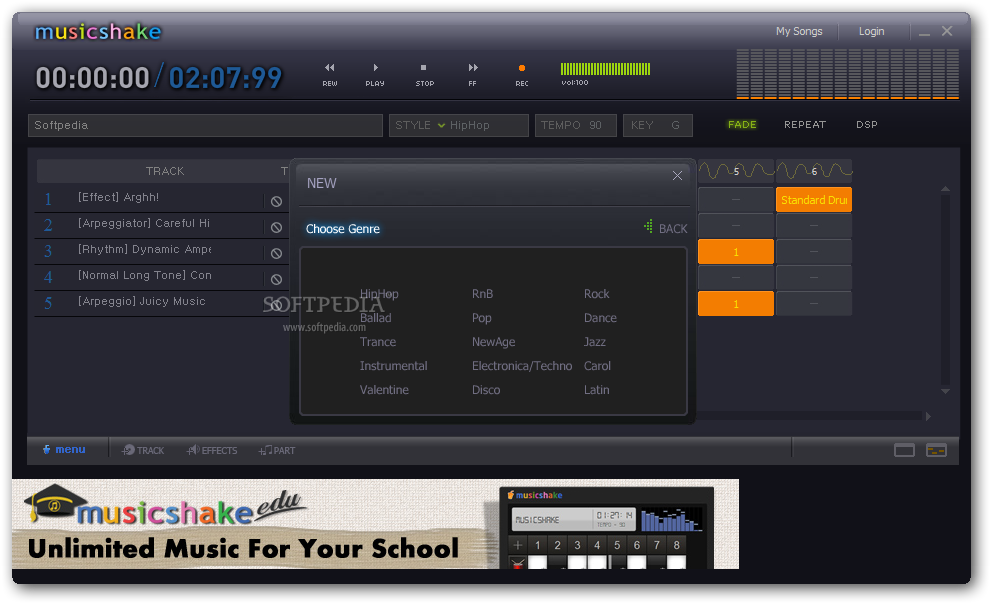Screen dimensions: 991x604
Task: Click the Login link
Action: click(x=871, y=31)
